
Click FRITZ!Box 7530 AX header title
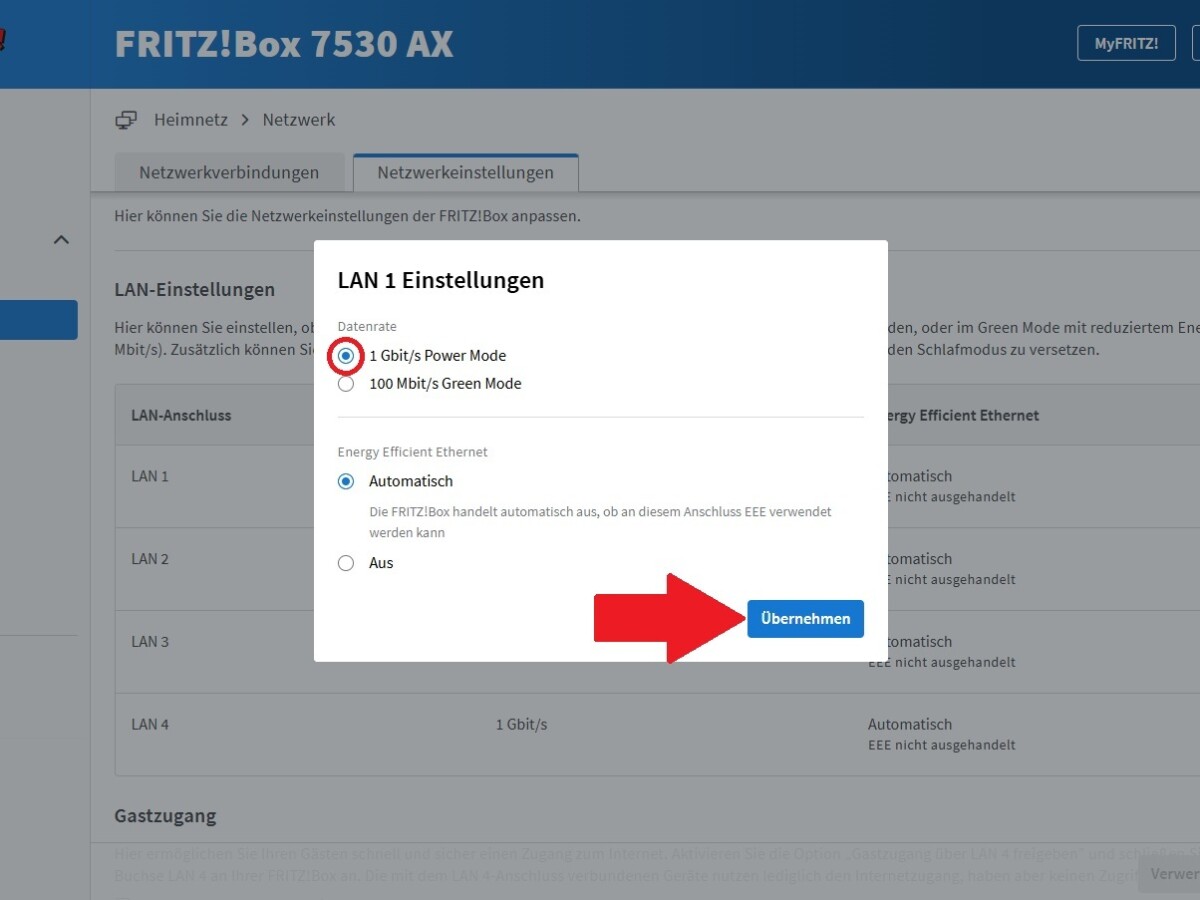click(284, 44)
